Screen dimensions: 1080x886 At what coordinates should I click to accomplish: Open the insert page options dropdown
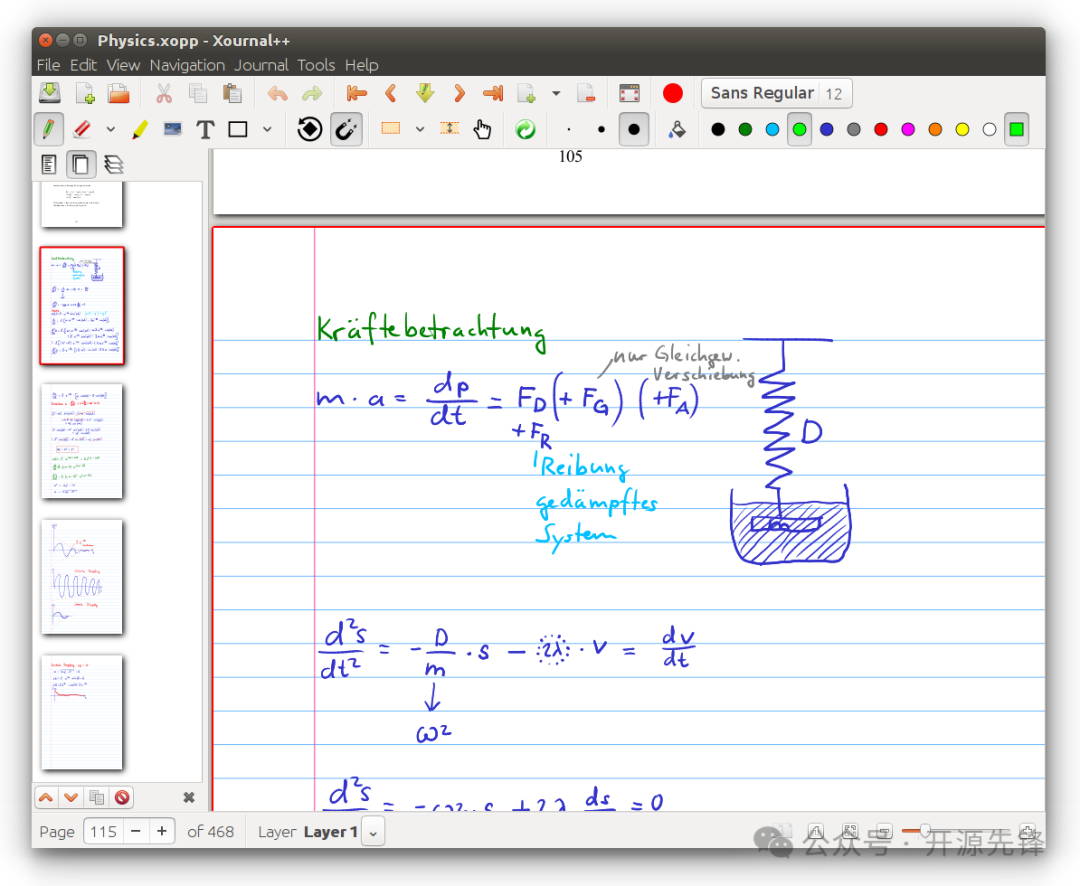pyautogui.click(x=556, y=93)
